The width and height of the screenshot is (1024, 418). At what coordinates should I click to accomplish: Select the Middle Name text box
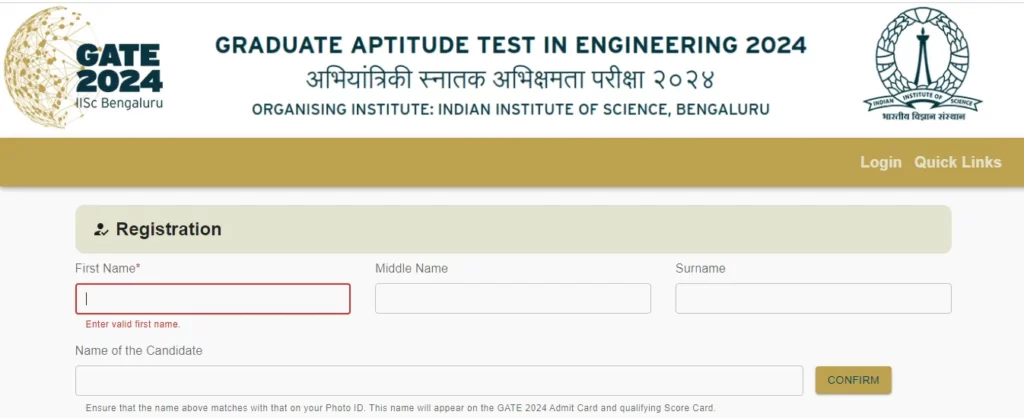(513, 298)
